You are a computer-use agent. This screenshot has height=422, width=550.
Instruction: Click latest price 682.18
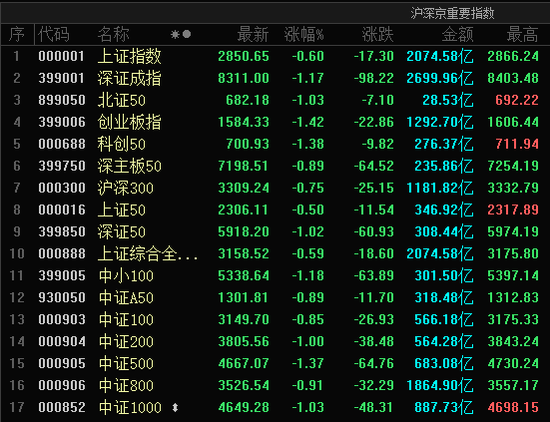pyautogui.click(x=247, y=100)
